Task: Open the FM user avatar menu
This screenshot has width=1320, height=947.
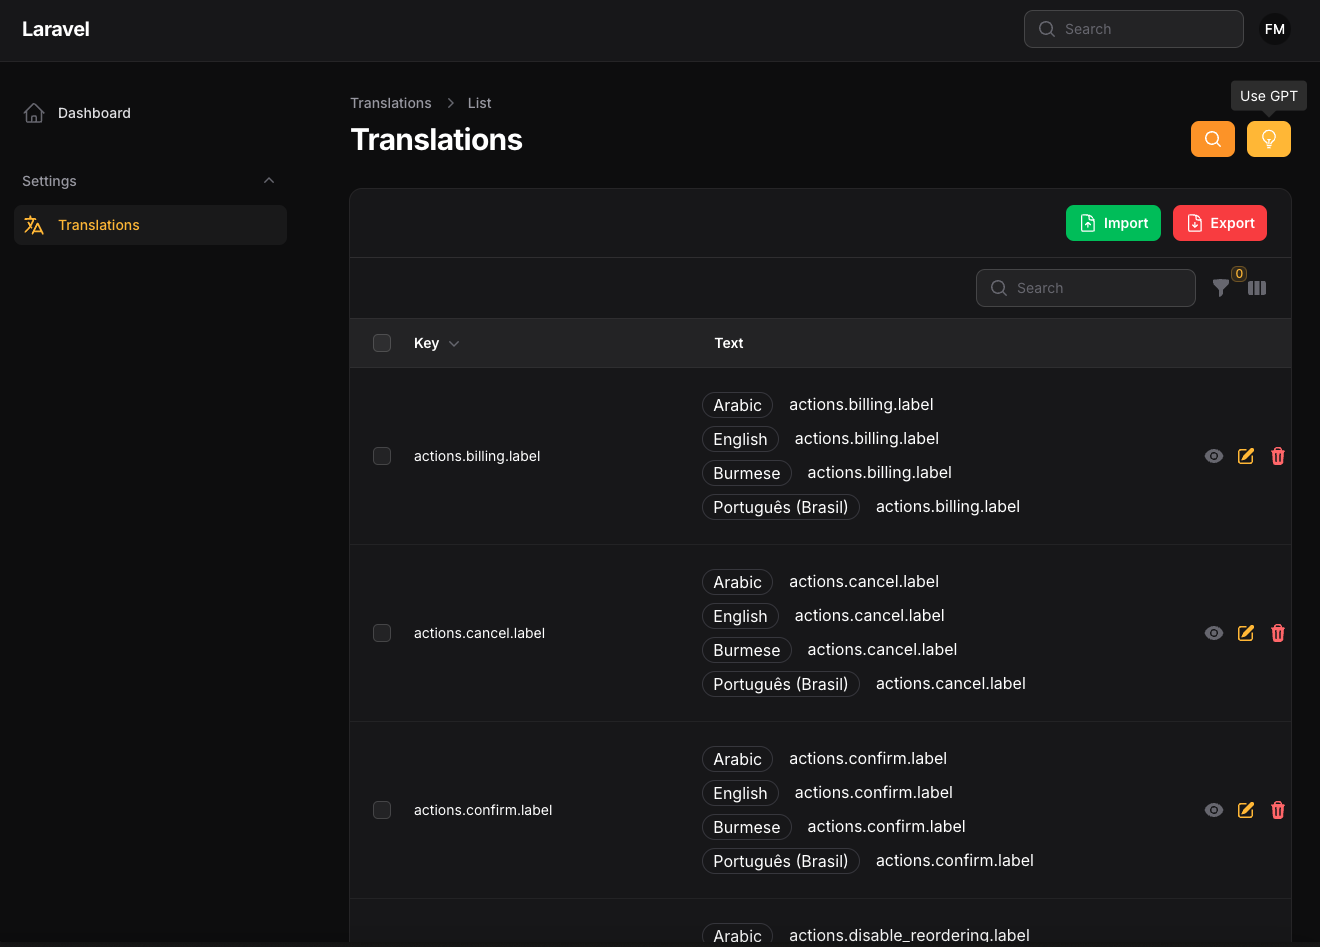Action: [x=1275, y=29]
